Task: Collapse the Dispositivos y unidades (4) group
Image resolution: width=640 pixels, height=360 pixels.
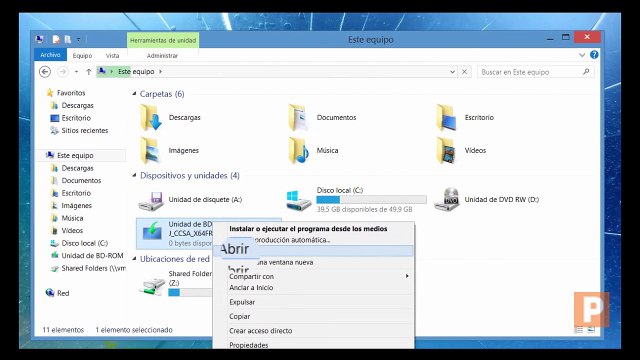Action: coord(134,176)
